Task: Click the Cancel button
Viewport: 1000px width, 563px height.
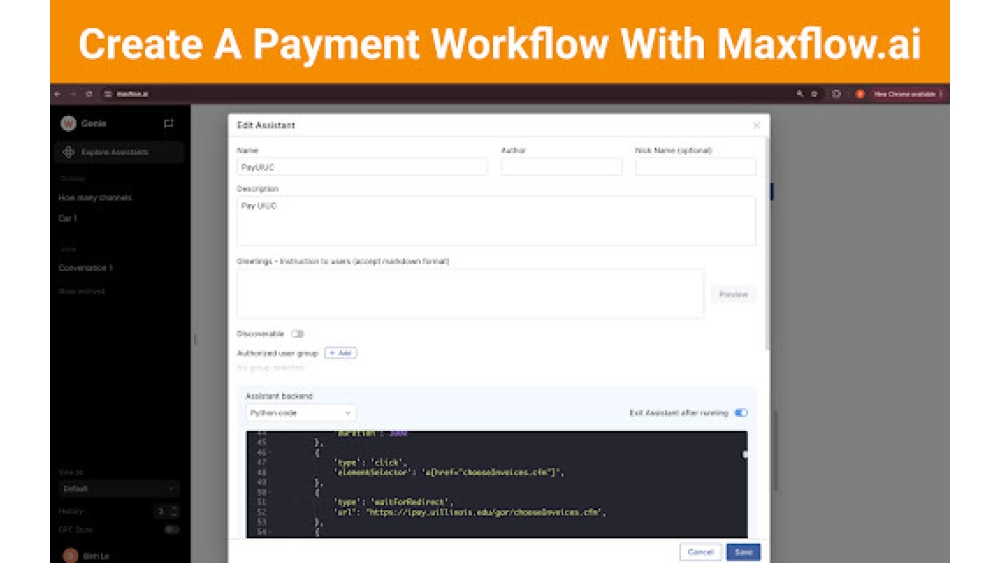Action: (700, 552)
